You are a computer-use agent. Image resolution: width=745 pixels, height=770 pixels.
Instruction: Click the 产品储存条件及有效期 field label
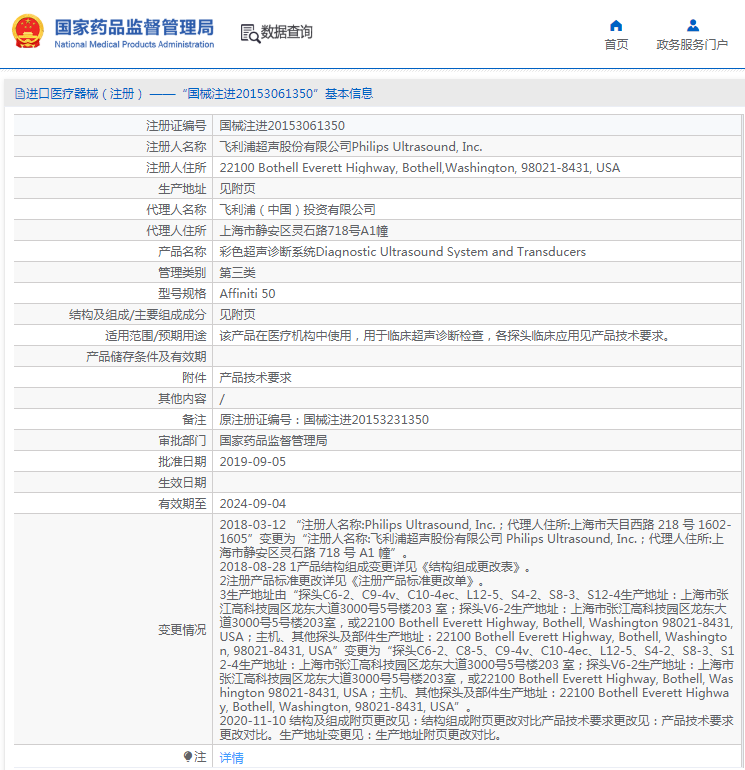146,357
